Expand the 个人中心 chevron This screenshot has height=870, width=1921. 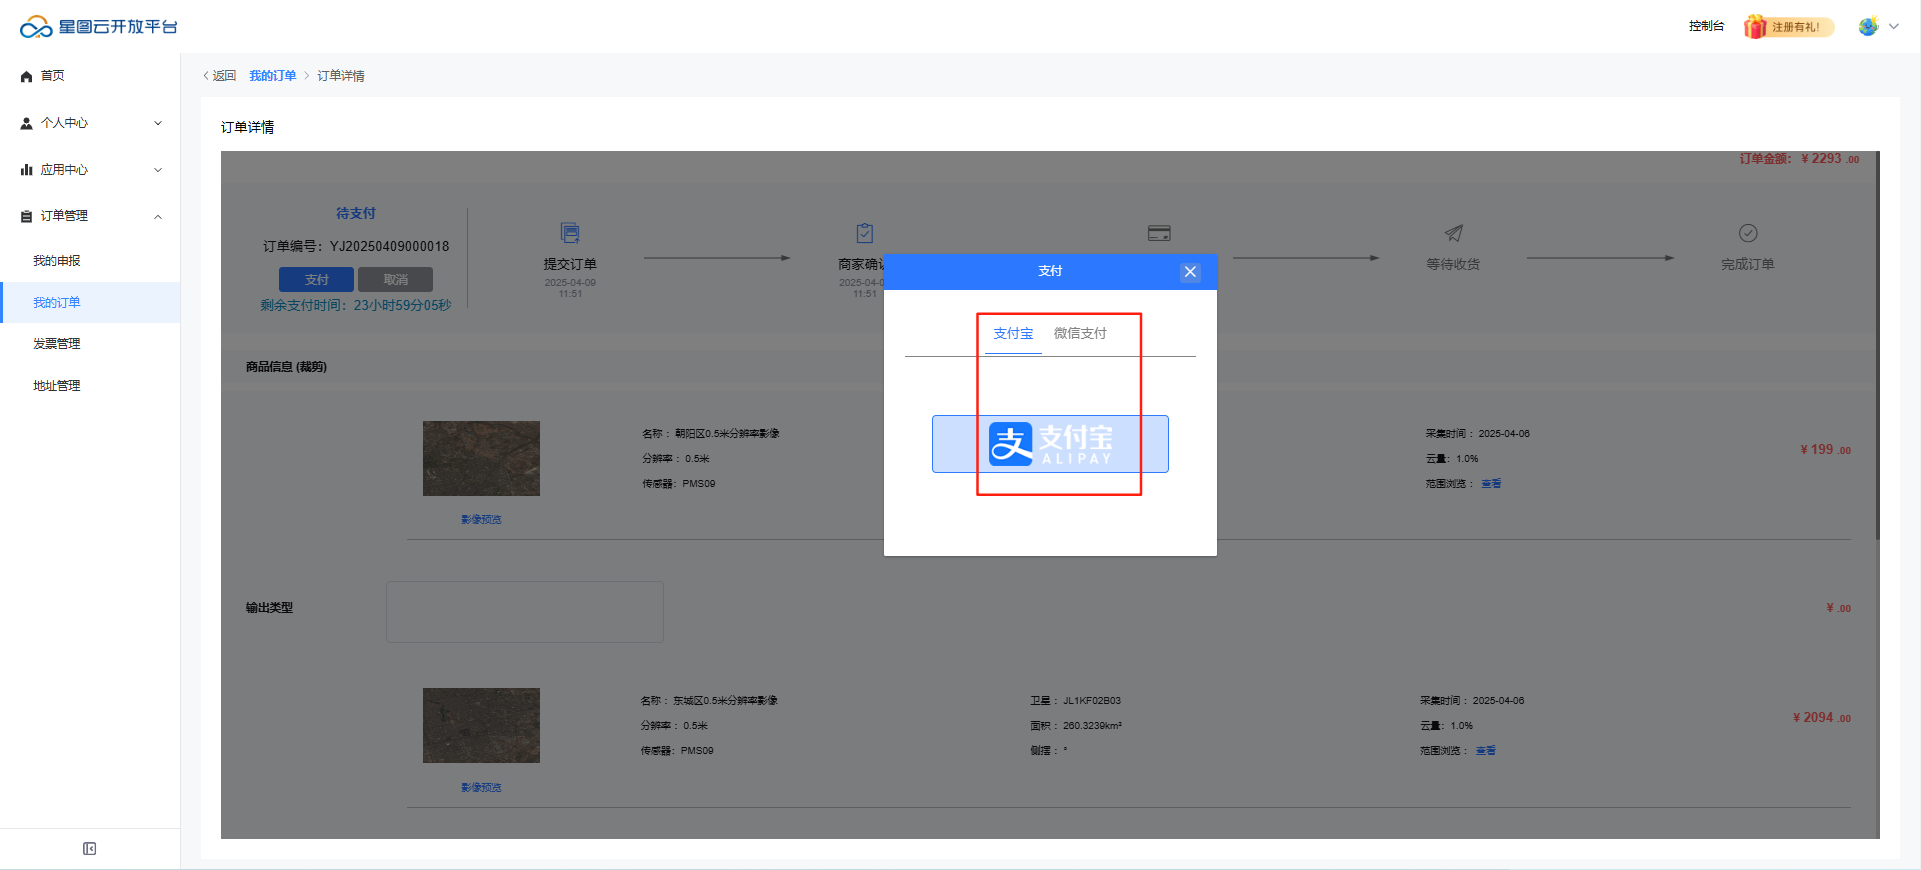point(158,123)
